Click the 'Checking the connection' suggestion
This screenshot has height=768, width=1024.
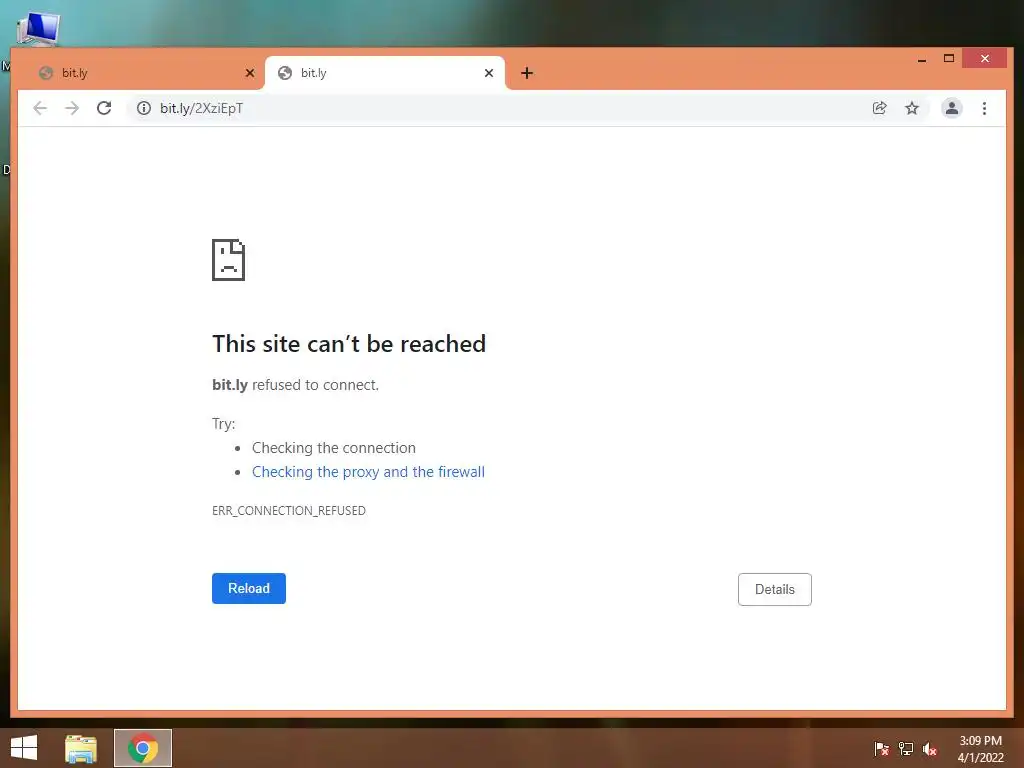(x=334, y=448)
